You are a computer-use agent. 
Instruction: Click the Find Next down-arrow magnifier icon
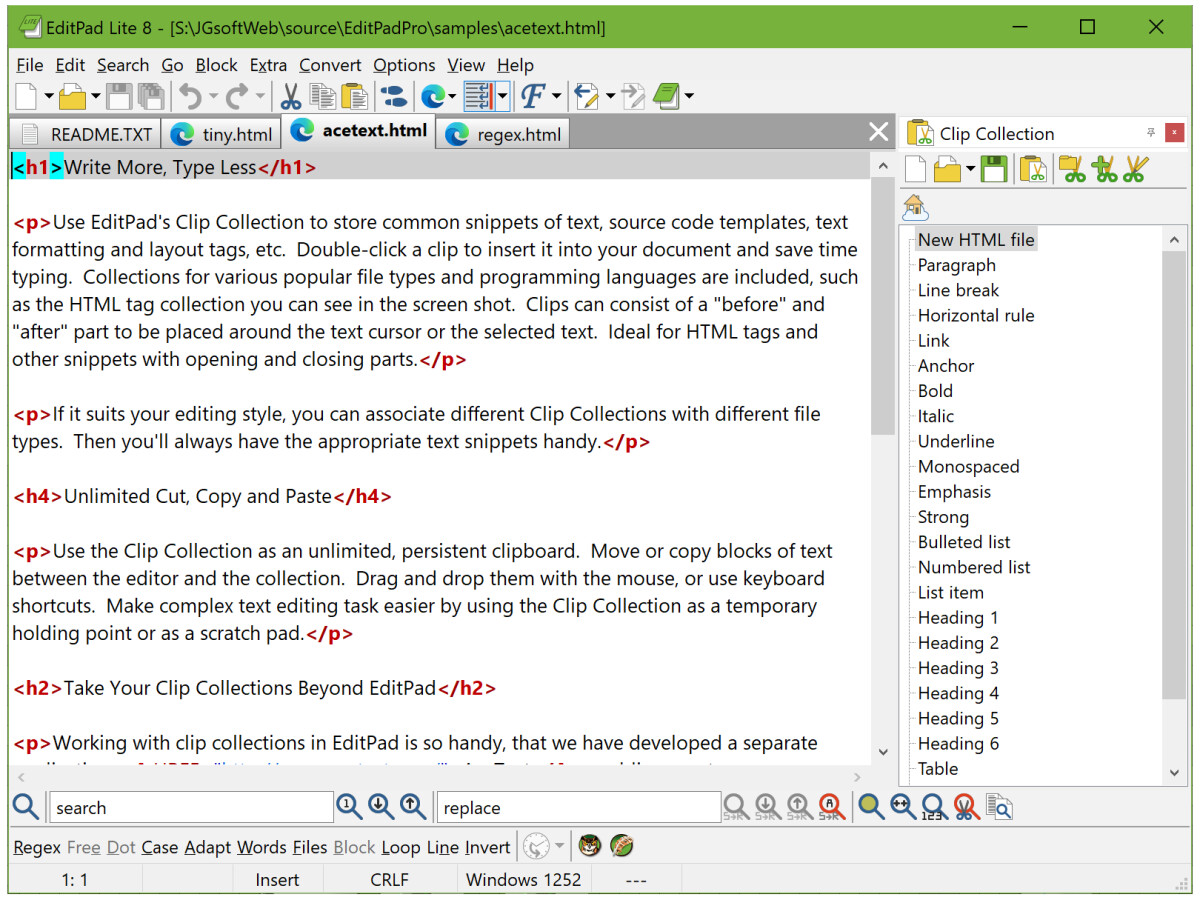pos(380,806)
